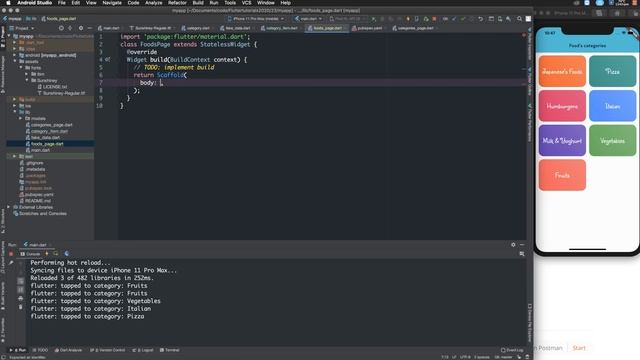Image resolution: width=640 pixels, height=360 pixels.
Task: Expand the build folder
Action: click(x=15, y=99)
